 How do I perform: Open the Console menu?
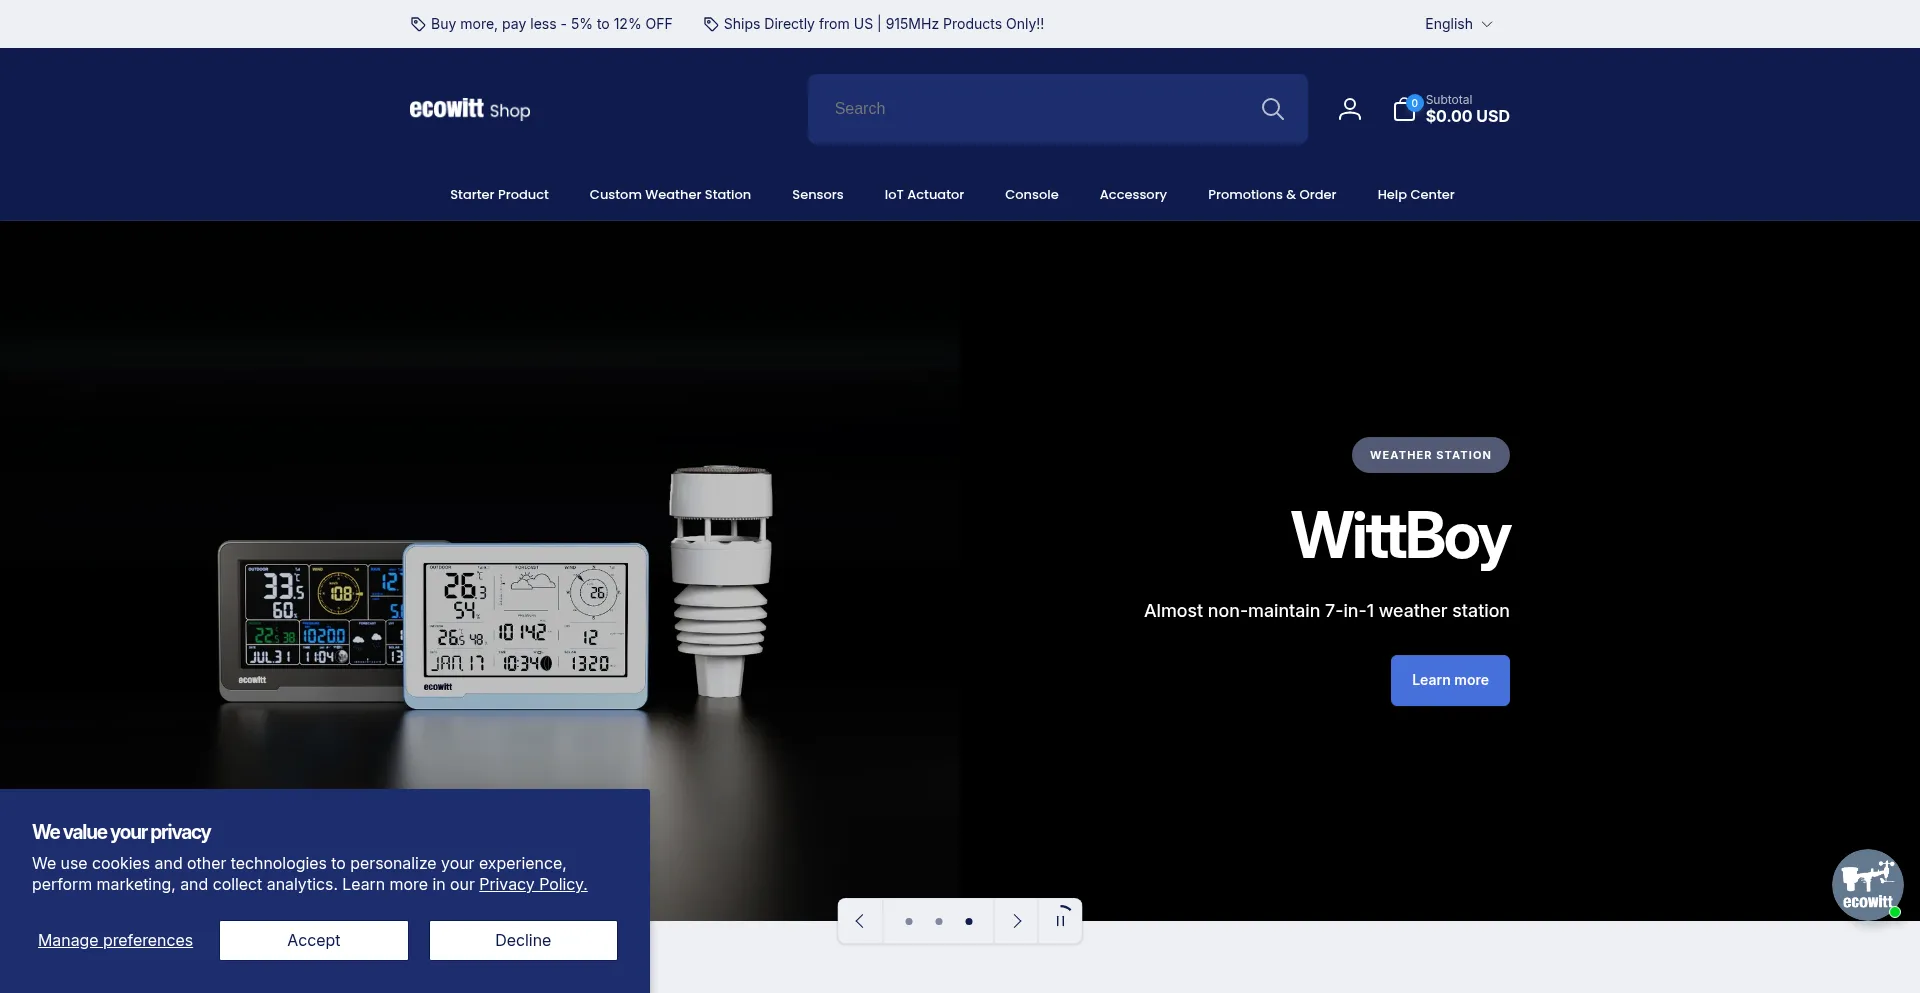pos(1032,195)
